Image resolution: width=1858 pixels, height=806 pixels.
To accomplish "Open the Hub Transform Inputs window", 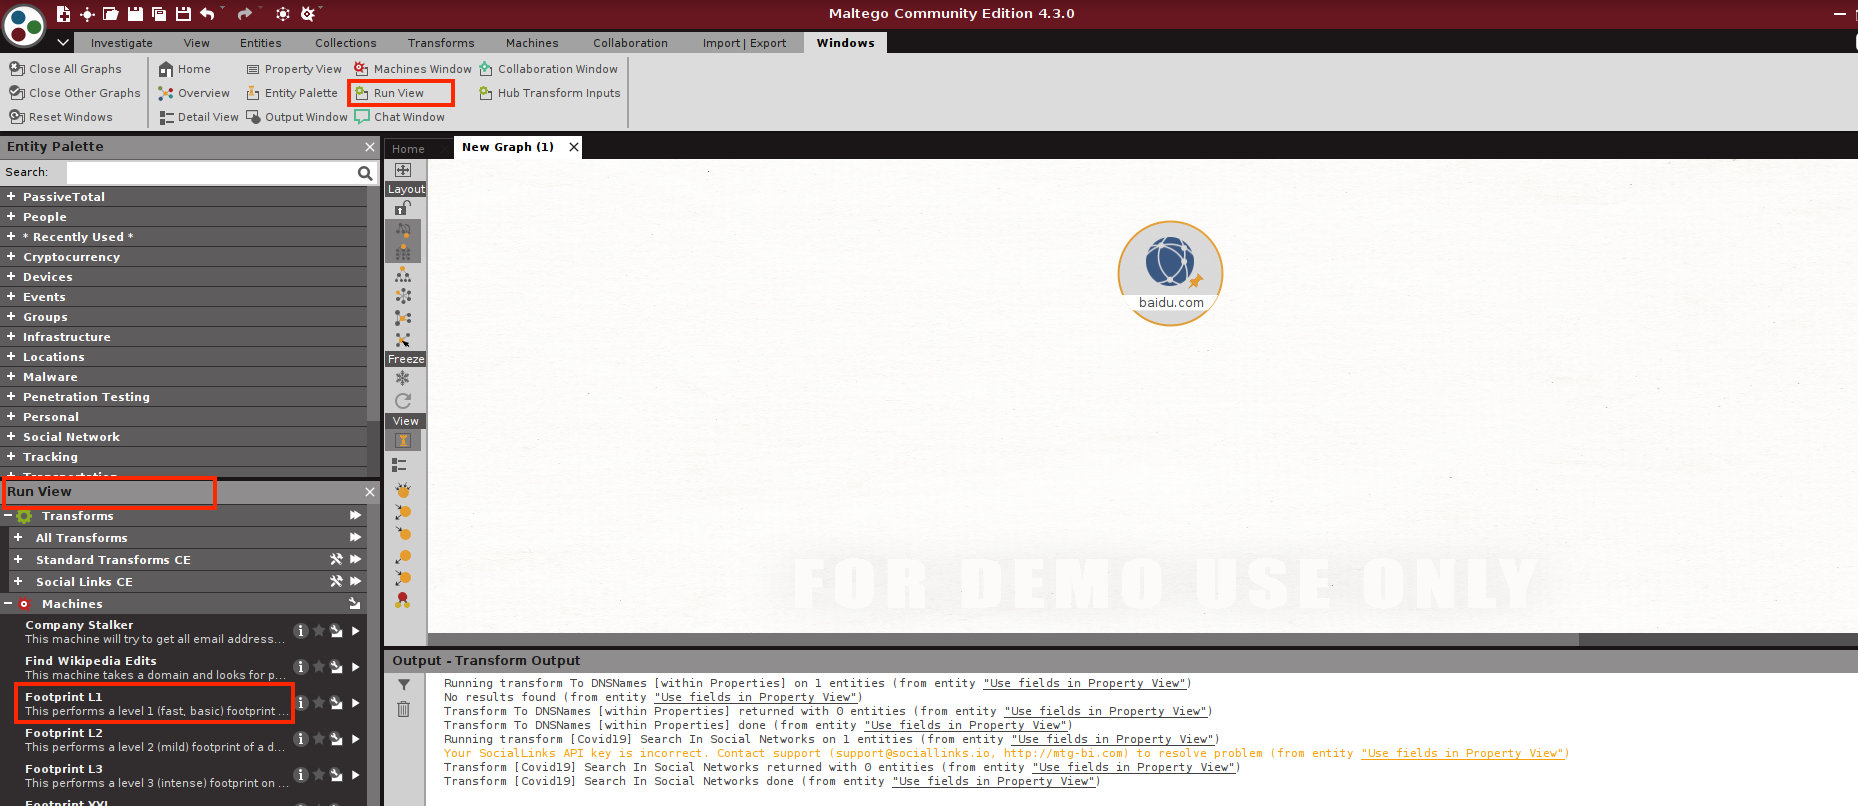I will pyautogui.click(x=550, y=93).
